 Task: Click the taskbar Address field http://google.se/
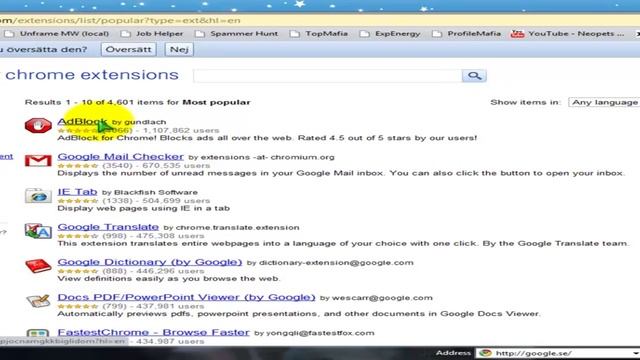tap(557, 353)
